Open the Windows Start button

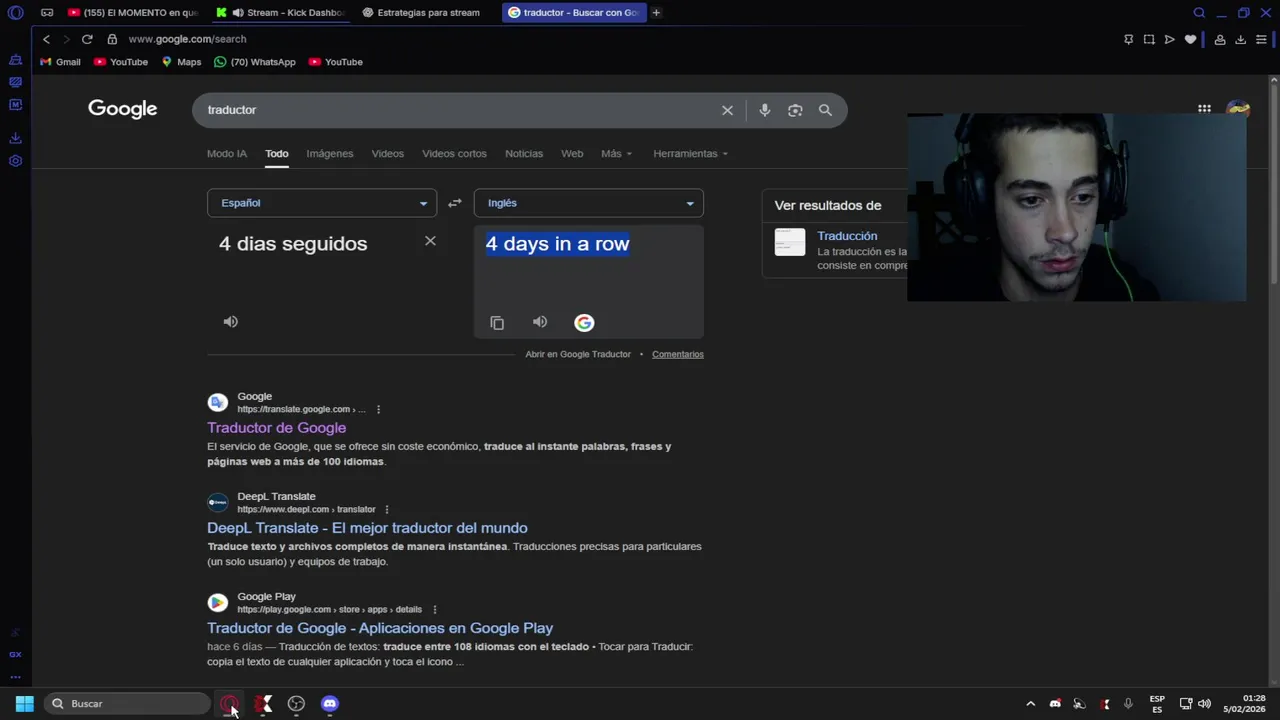[25, 704]
